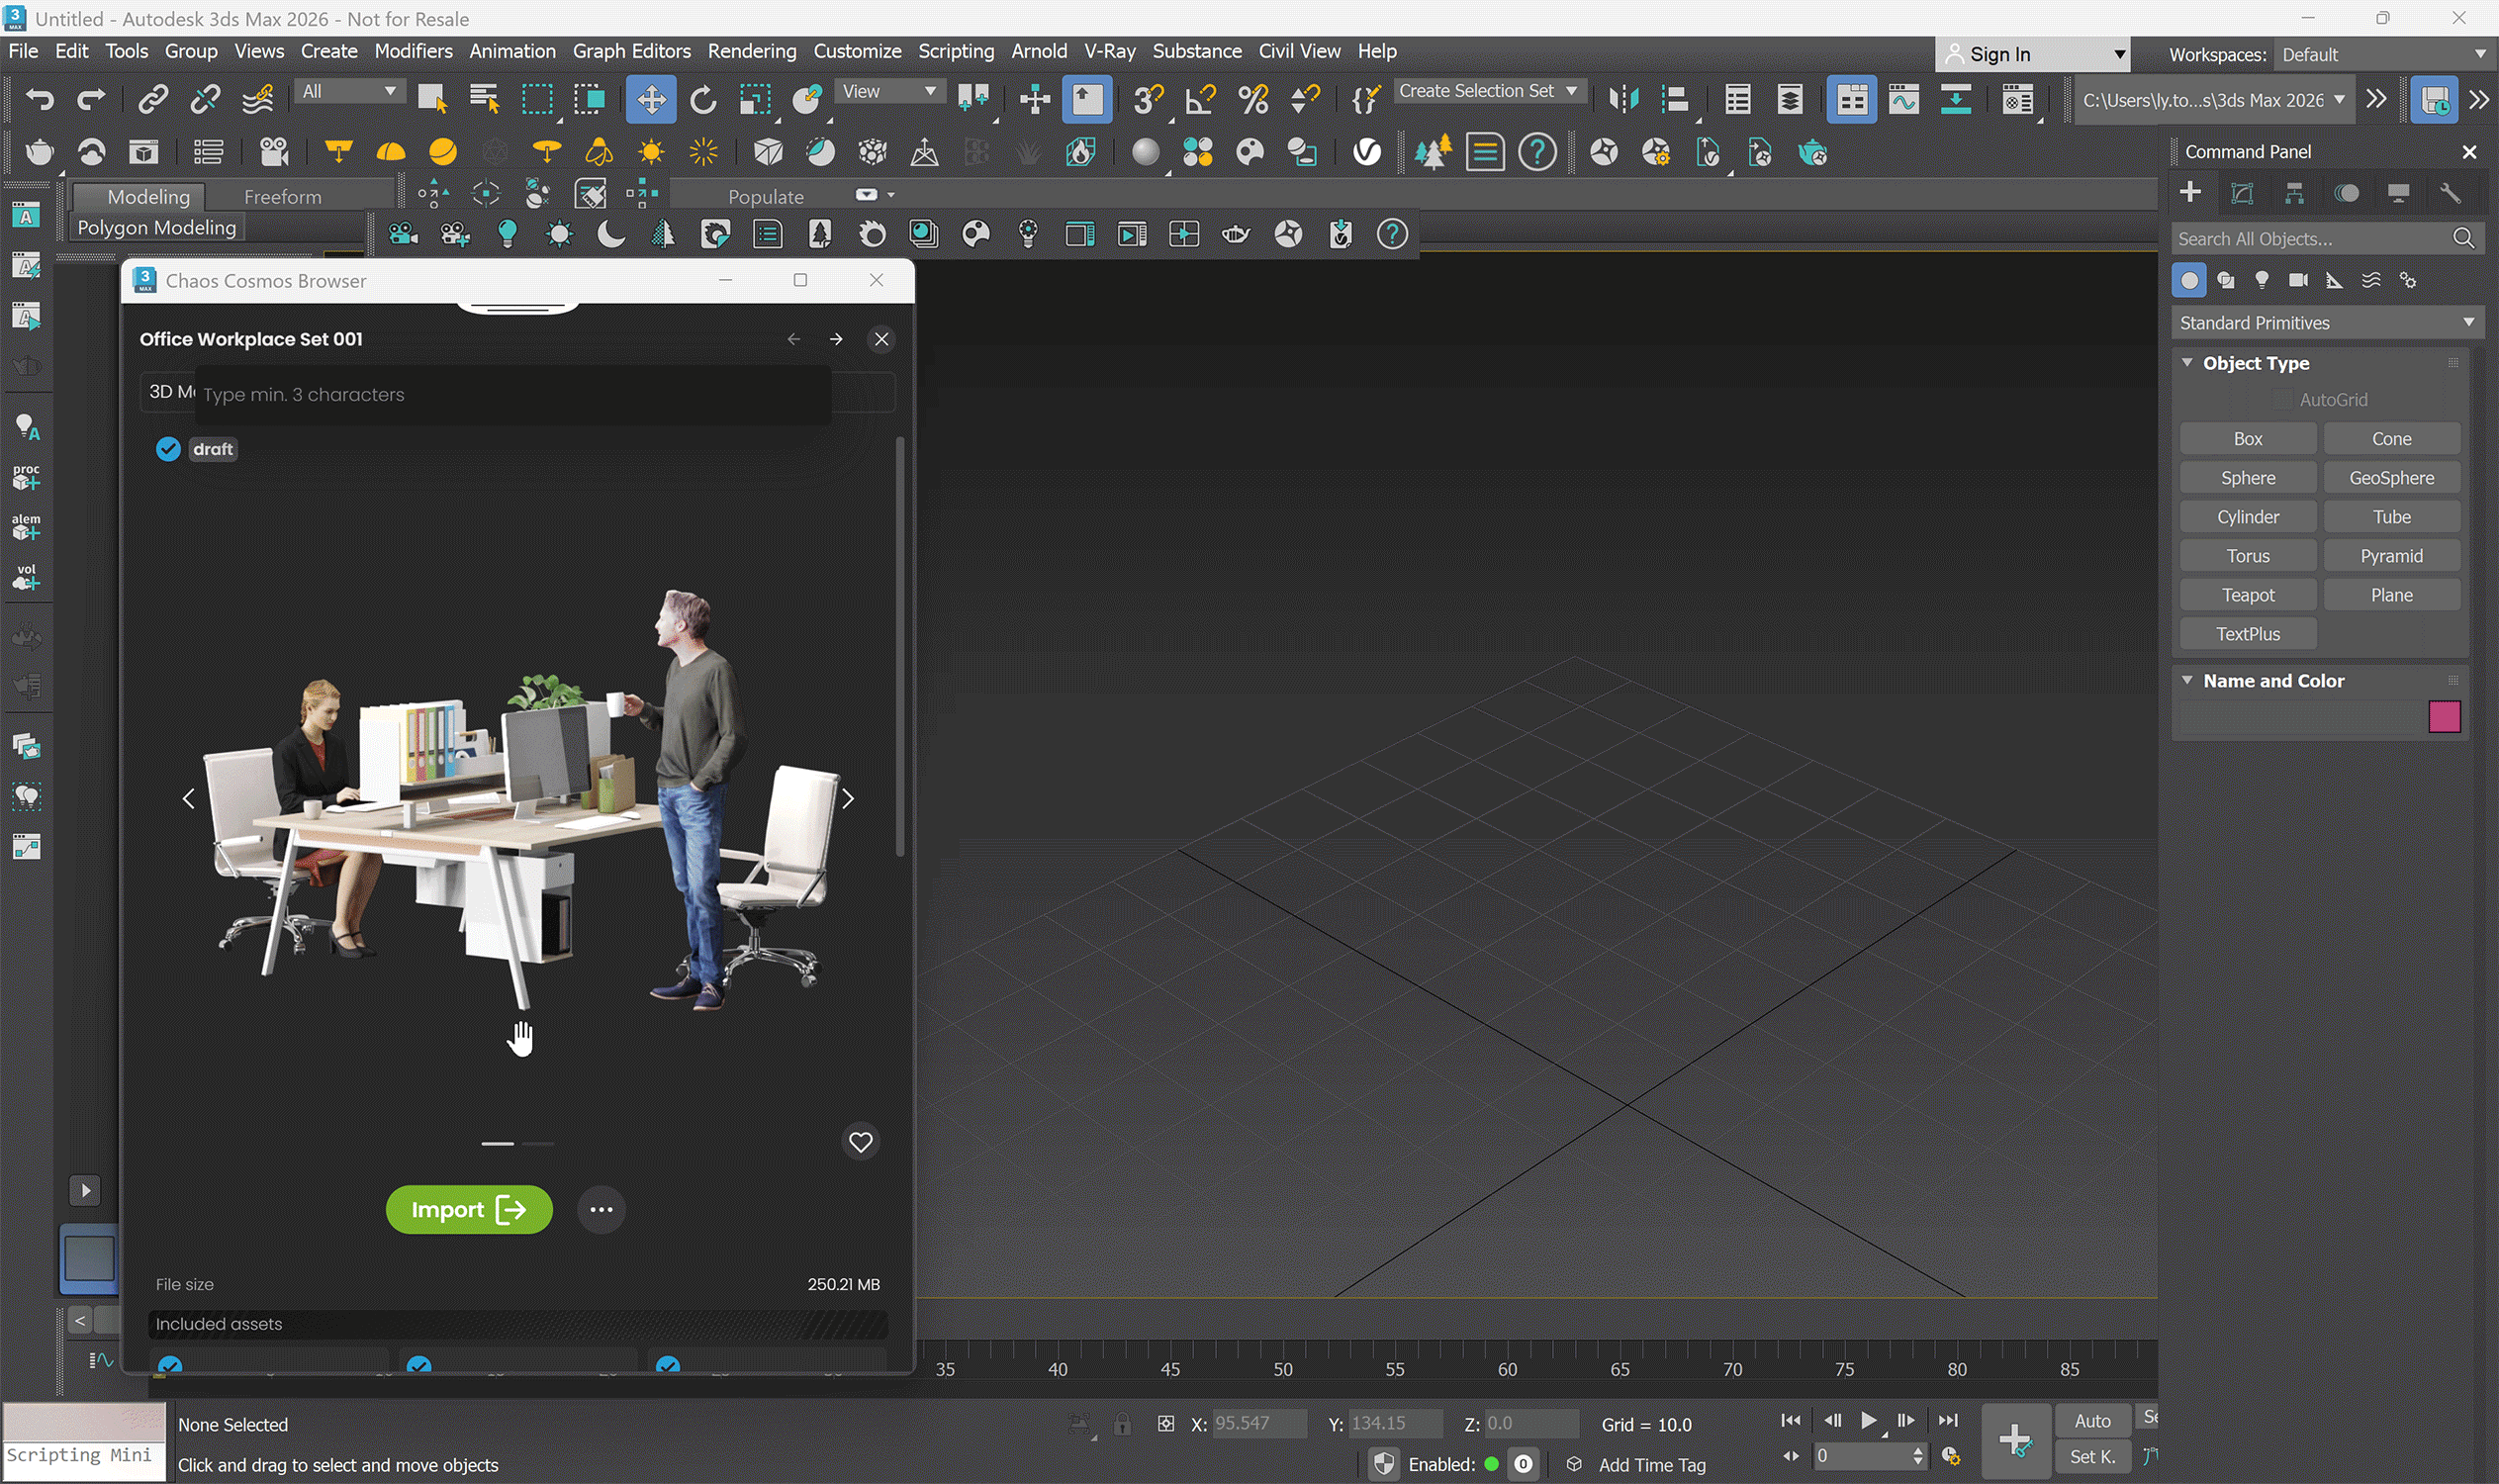Image resolution: width=2499 pixels, height=1484 pixels.
Task: Open the selection filter All dropdown
Action: click(x=348, y=91)
